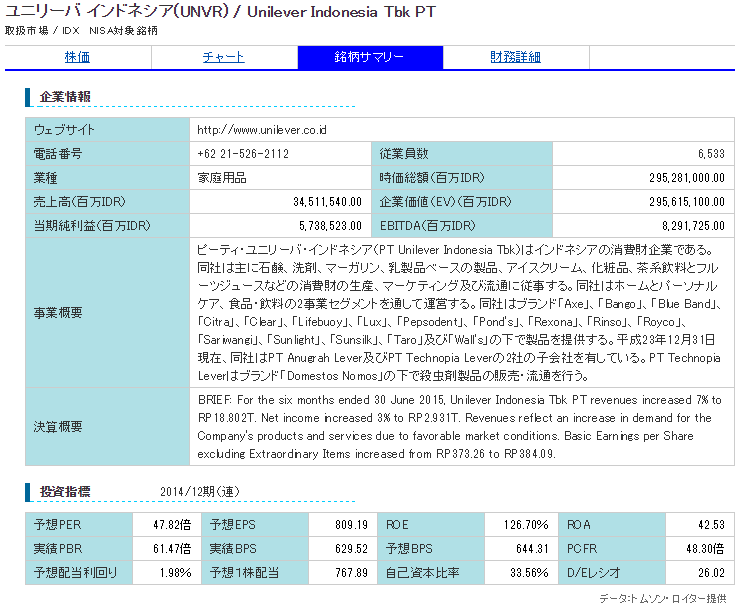Click the 2014/12期(連) period label

click(200, 492)
